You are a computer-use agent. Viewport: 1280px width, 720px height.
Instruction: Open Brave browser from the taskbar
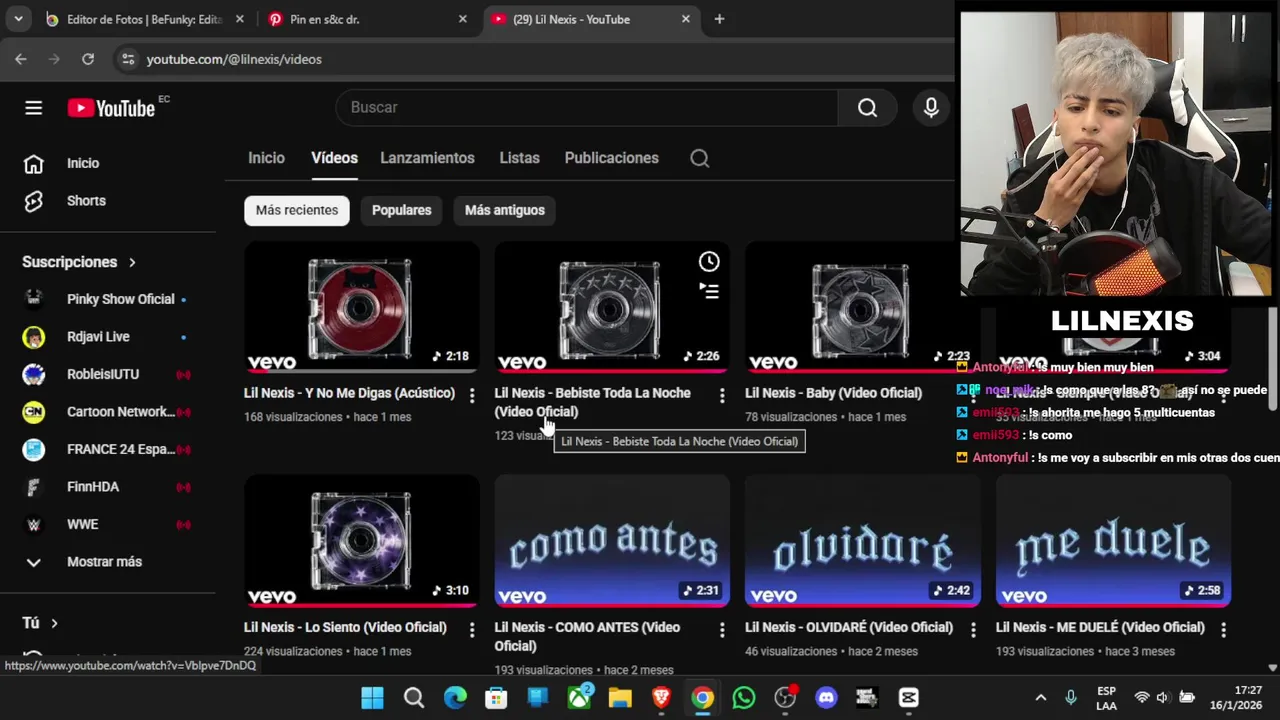point(661,697)
